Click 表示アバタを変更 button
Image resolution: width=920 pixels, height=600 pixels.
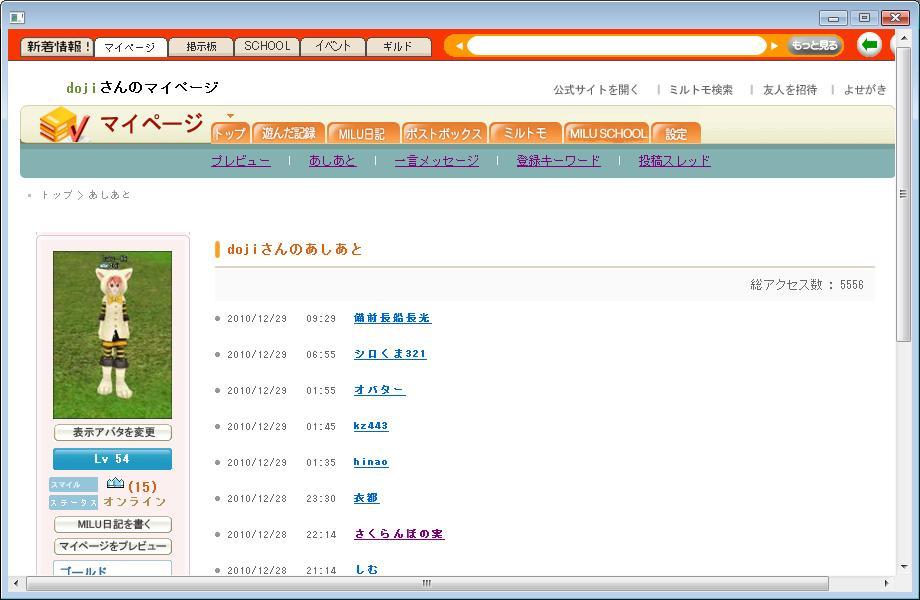coord(112,432)
